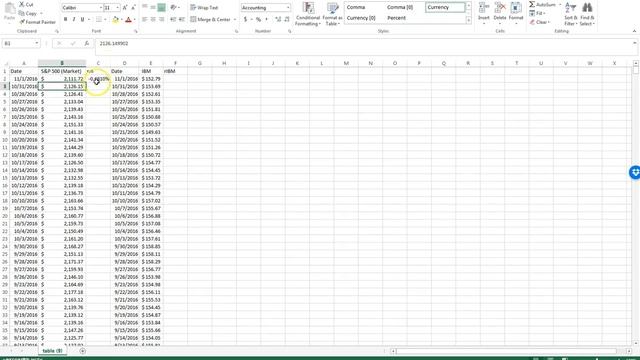The width and height of the screenshot is (640, 360).
Task: Toggle Underline formatting
Action: (82, 19)
